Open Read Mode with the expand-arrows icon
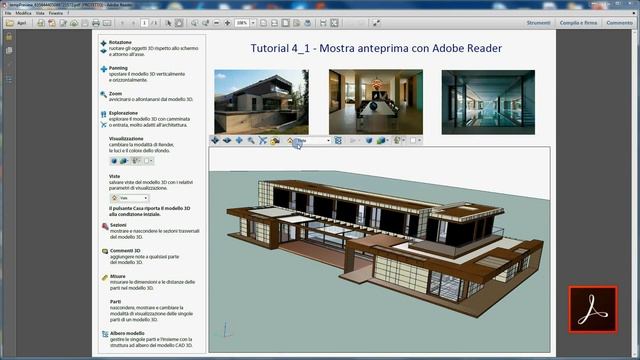Image resolution: width=640 pixels, height=360 pixels. point(376,23)
